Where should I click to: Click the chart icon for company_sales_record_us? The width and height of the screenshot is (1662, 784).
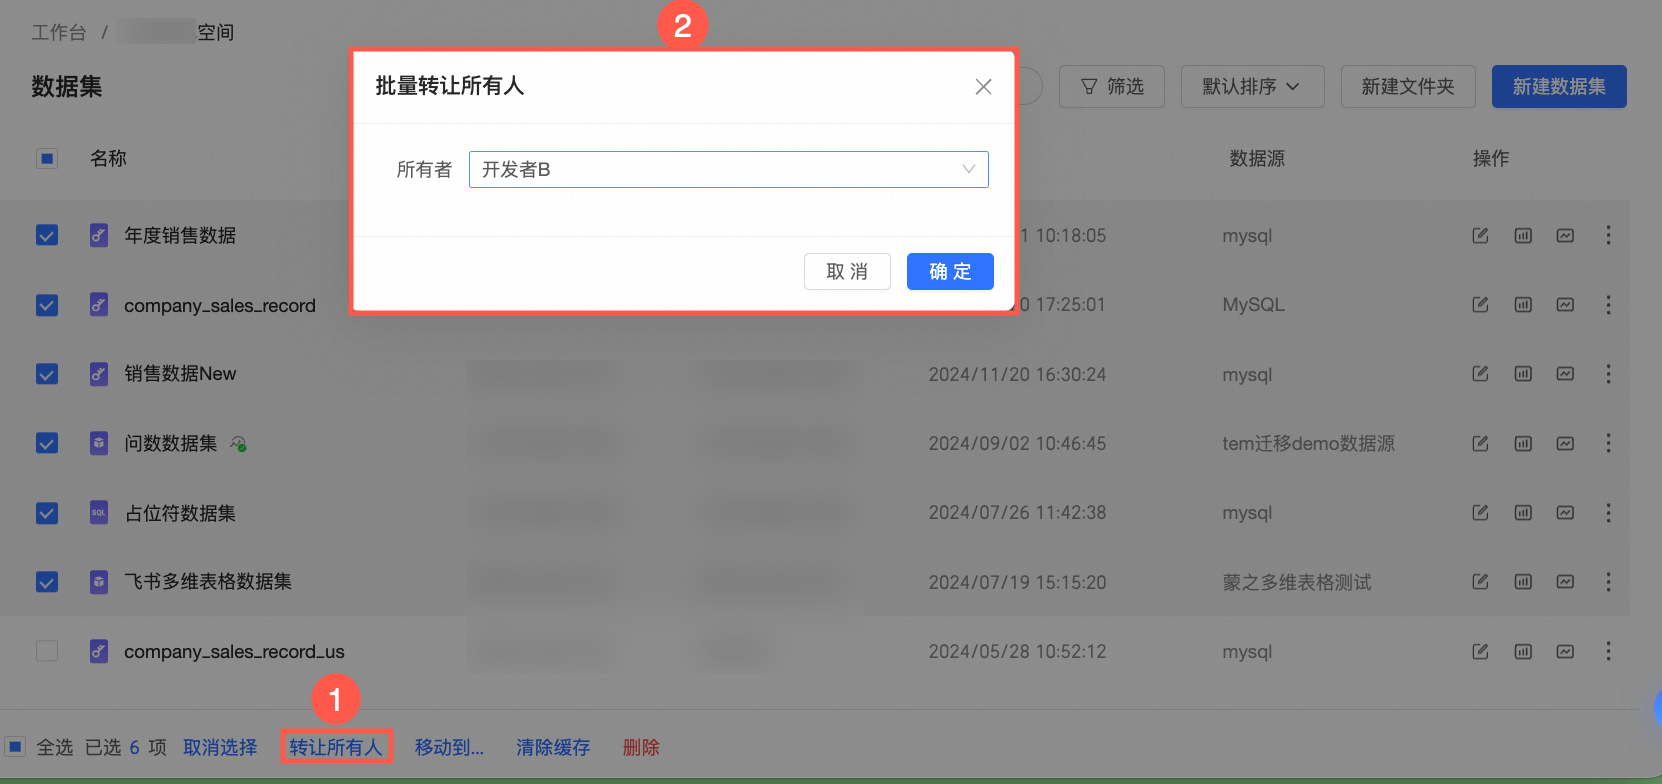pyautogui.click(x=1565, y=651)
